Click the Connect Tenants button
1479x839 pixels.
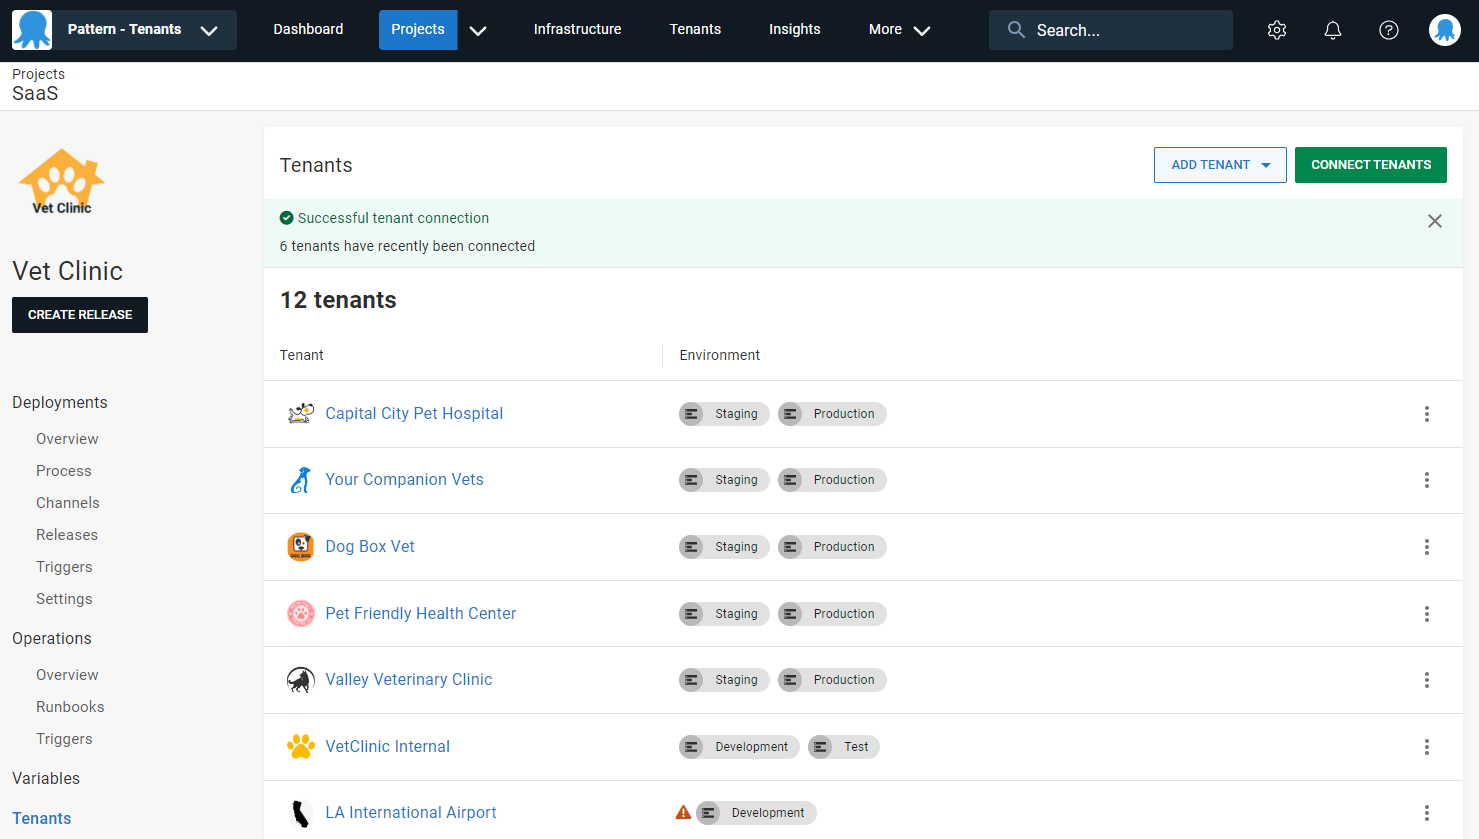tap(1370, 165)
